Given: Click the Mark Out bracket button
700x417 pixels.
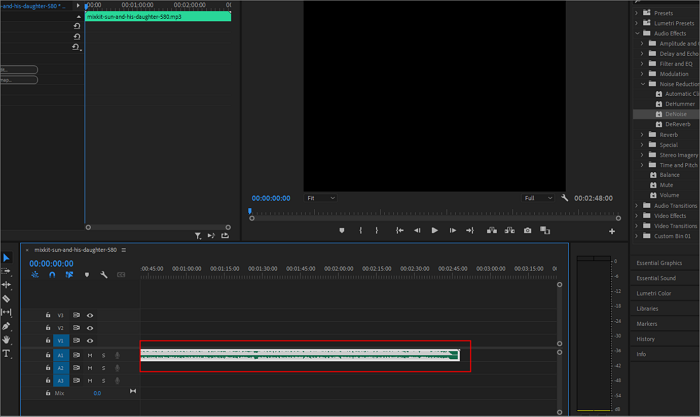Looking at the screenshot, I should [x=376, y=230].
